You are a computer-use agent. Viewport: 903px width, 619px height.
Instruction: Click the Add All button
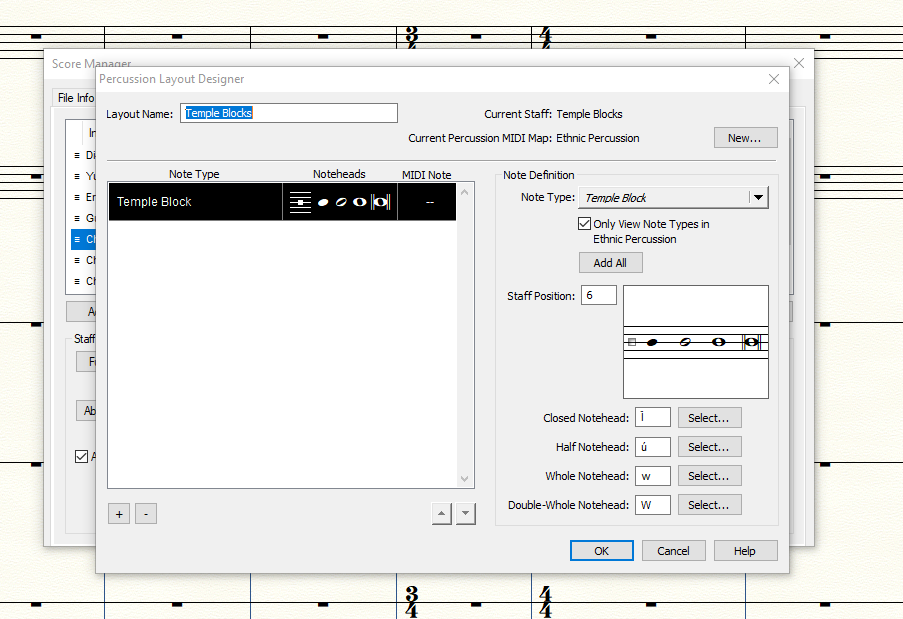[x=610, y=263]
